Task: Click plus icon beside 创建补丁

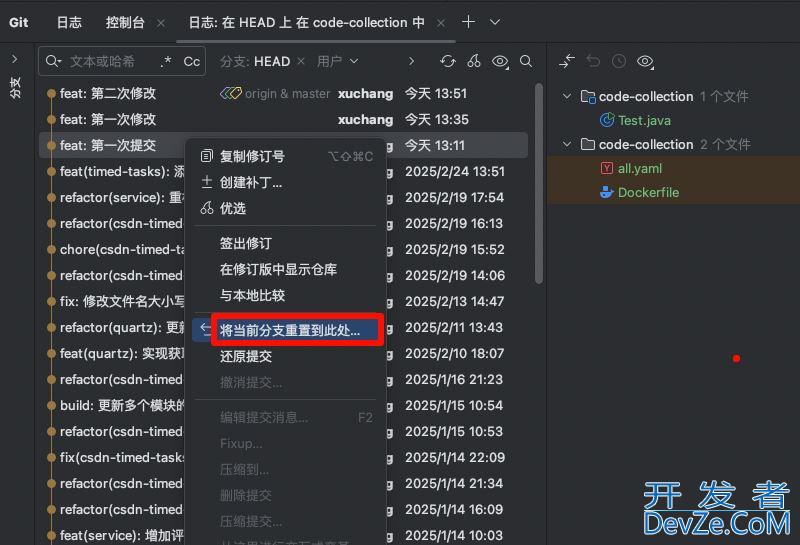Action: [x=206, y=182]
